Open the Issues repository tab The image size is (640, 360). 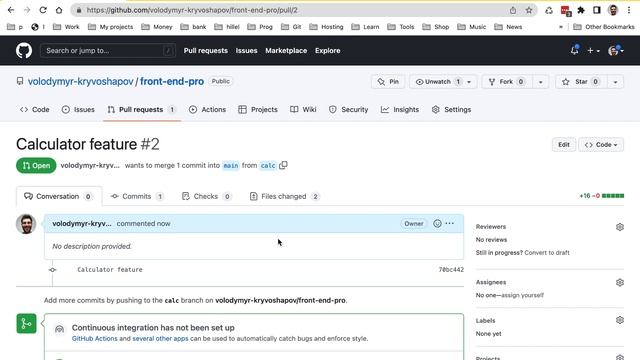(78, 109)
